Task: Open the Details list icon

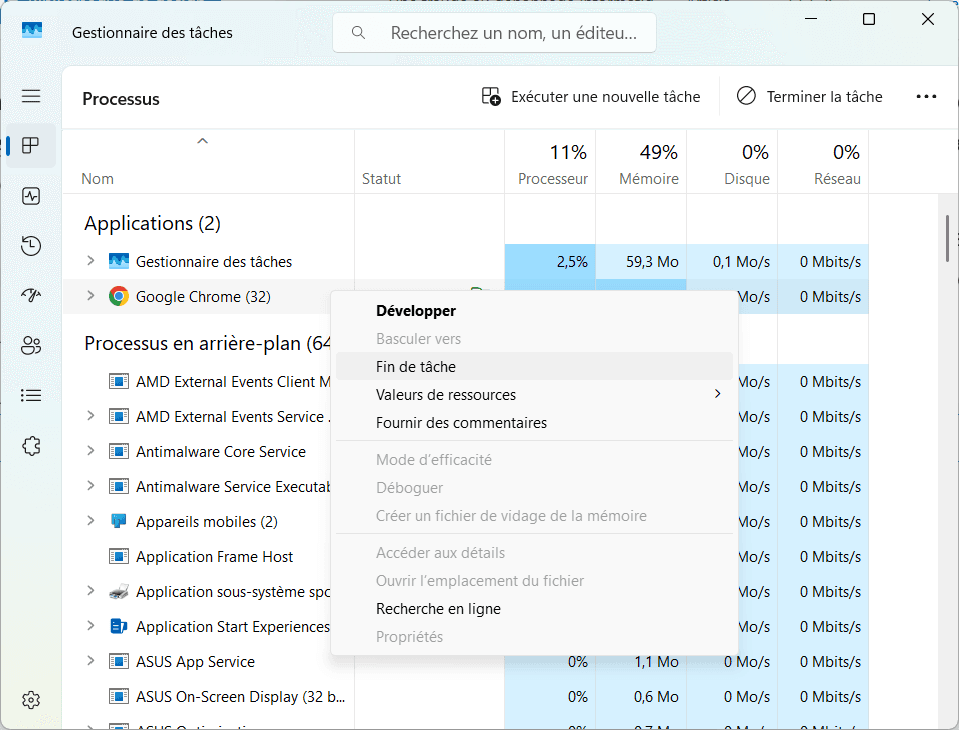Action: pos(31,396)
